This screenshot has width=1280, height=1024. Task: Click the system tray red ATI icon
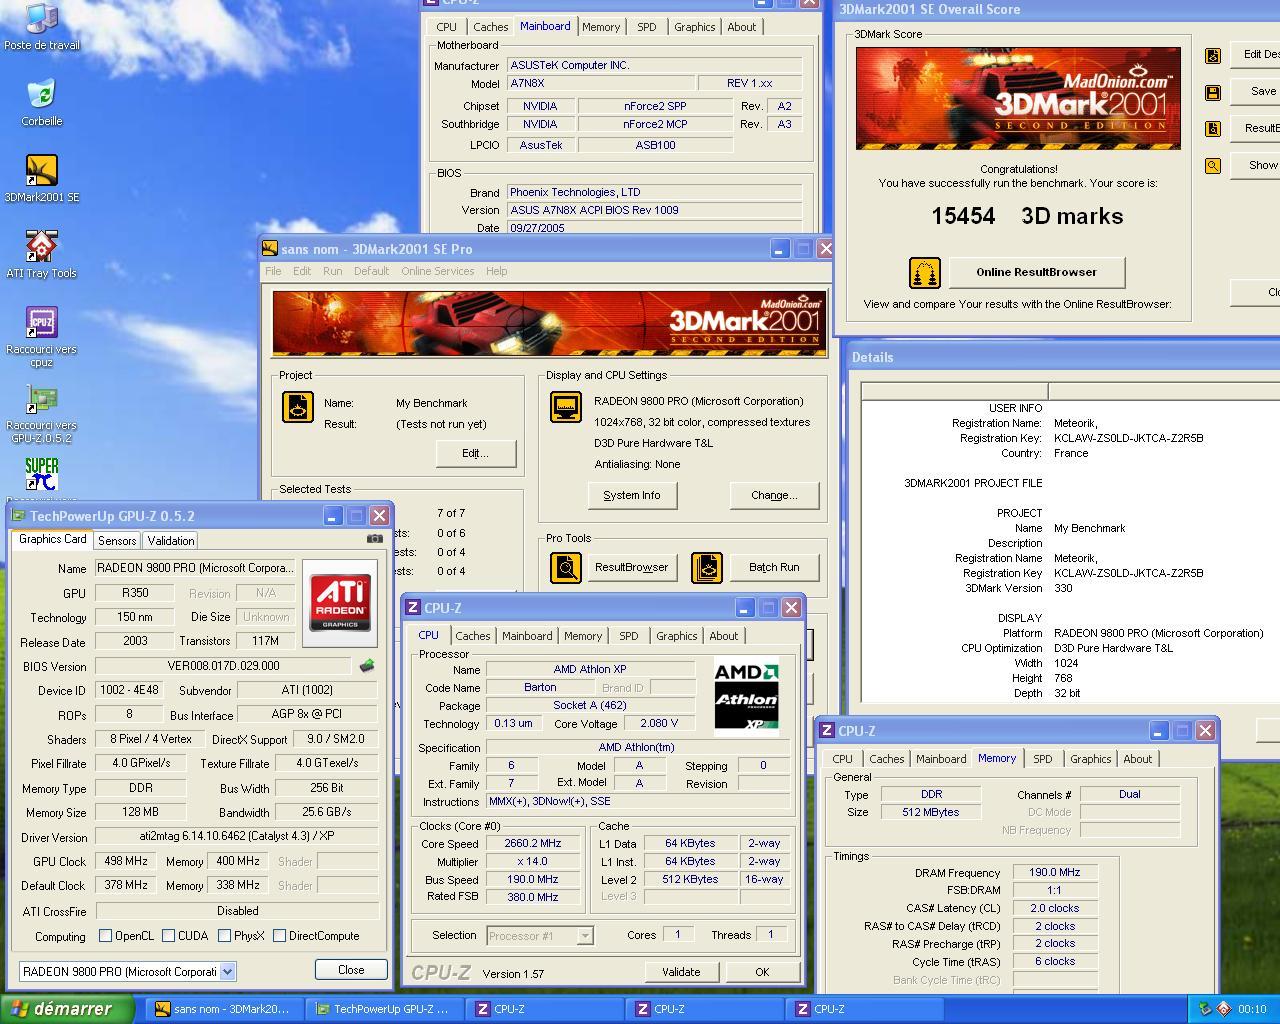coord(1223,1009)
